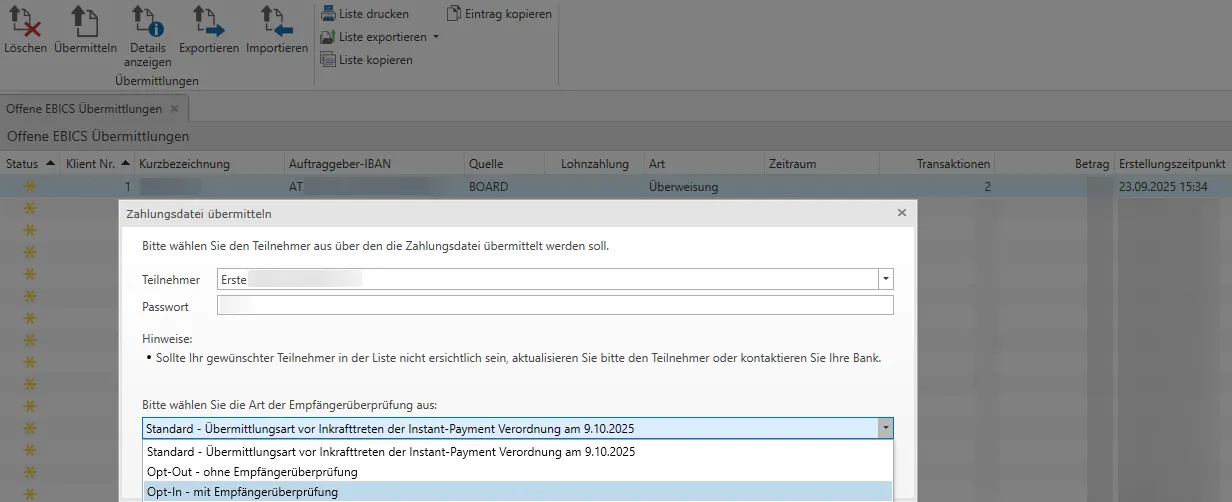
Task: Click the Löschen toolbar icon
Action: click(25, 30)
